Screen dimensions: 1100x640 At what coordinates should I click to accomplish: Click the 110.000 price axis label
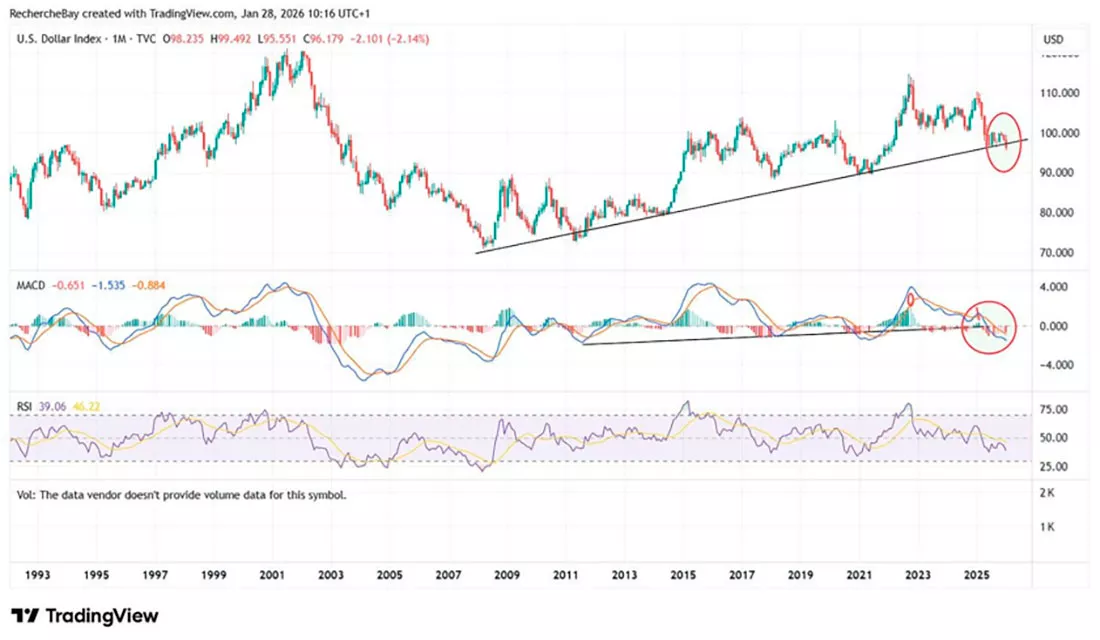(x=1059, y=93)
